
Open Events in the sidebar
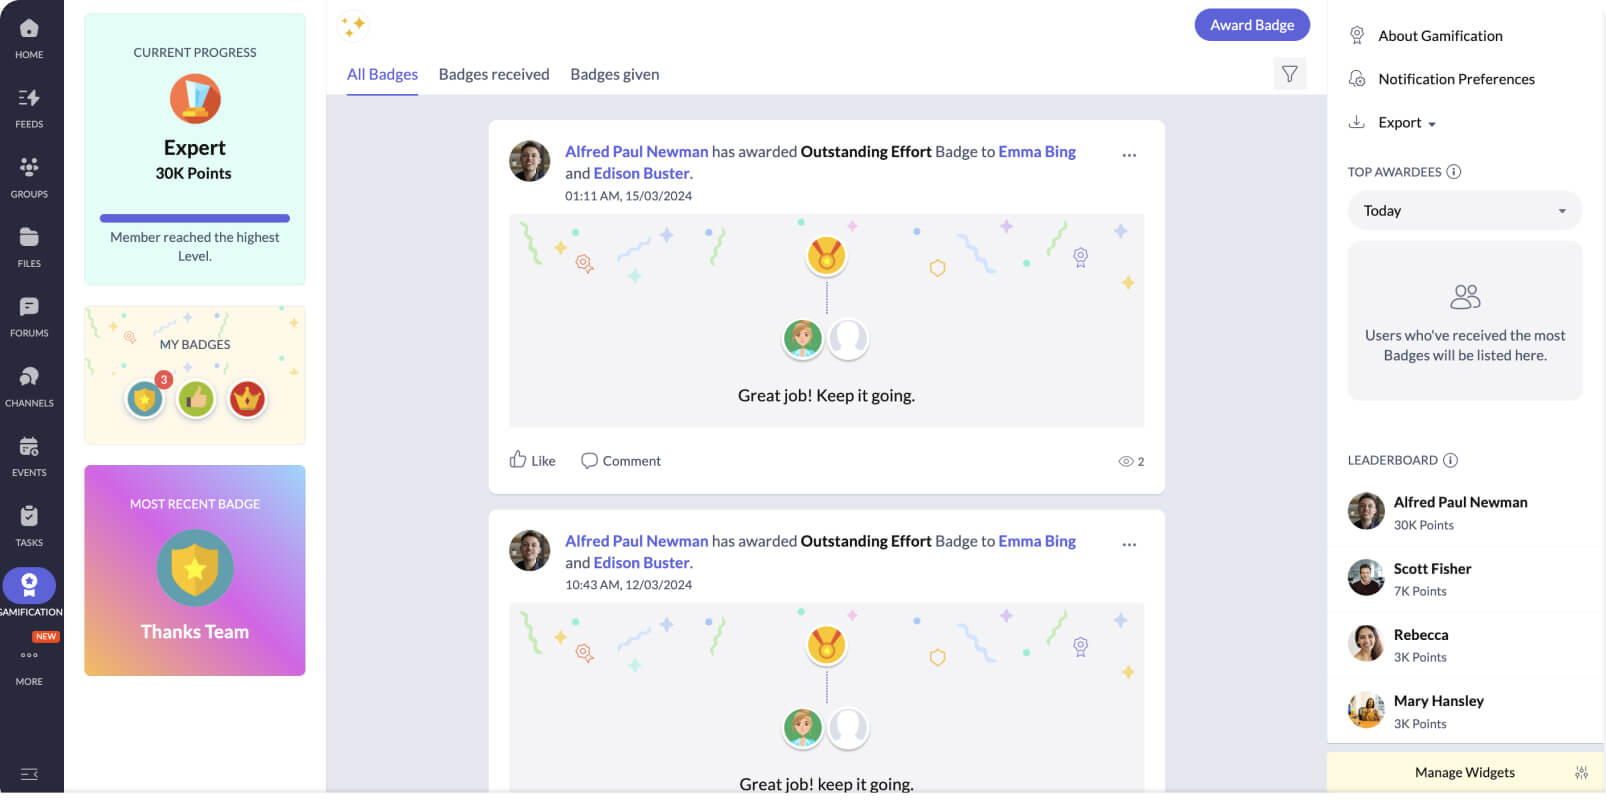click(29, 456)
